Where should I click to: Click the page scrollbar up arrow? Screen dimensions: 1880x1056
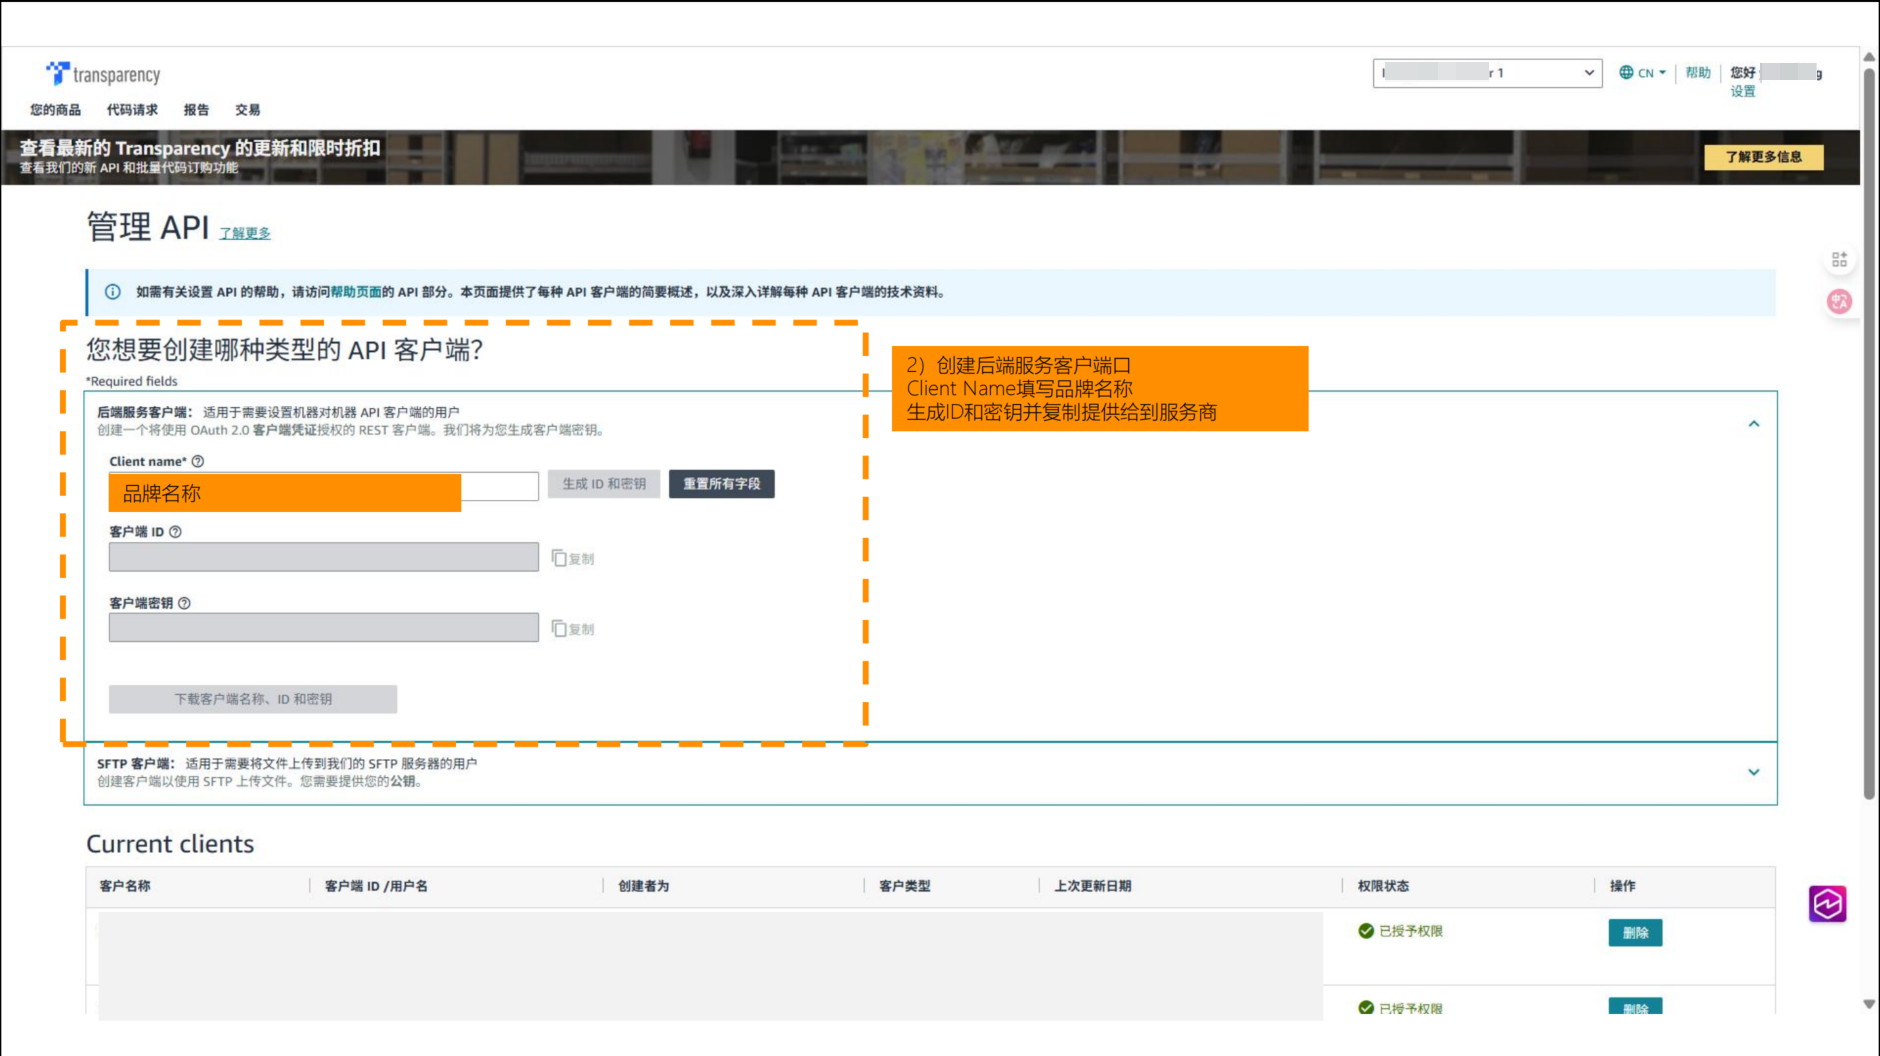click(1869, 57)
